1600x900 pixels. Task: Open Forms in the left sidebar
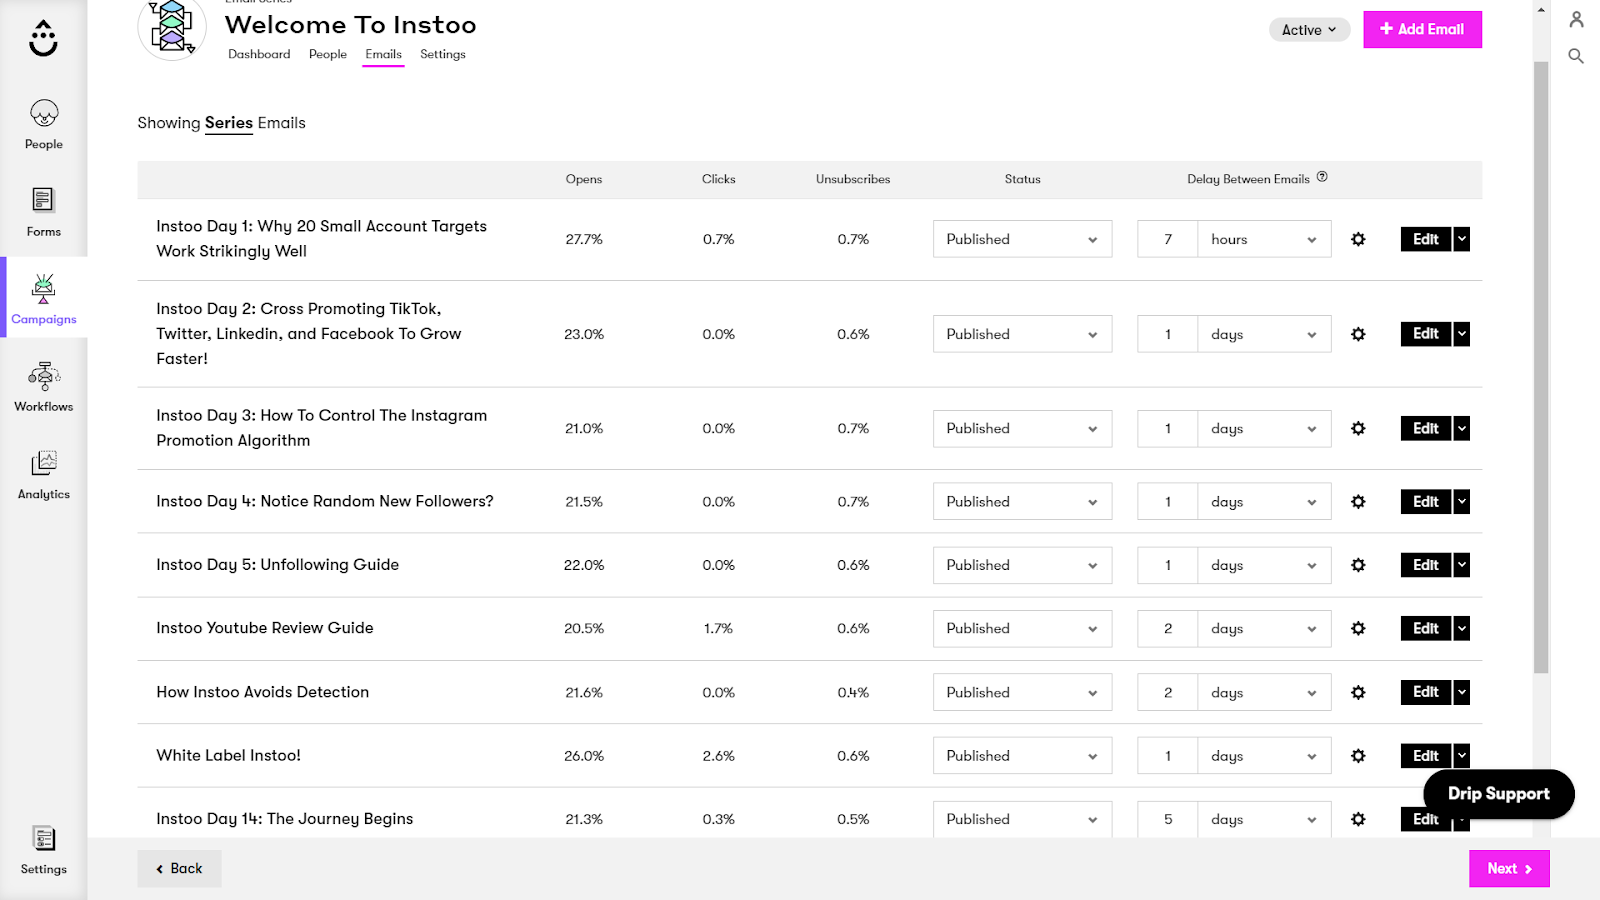(x=44, y=212)
